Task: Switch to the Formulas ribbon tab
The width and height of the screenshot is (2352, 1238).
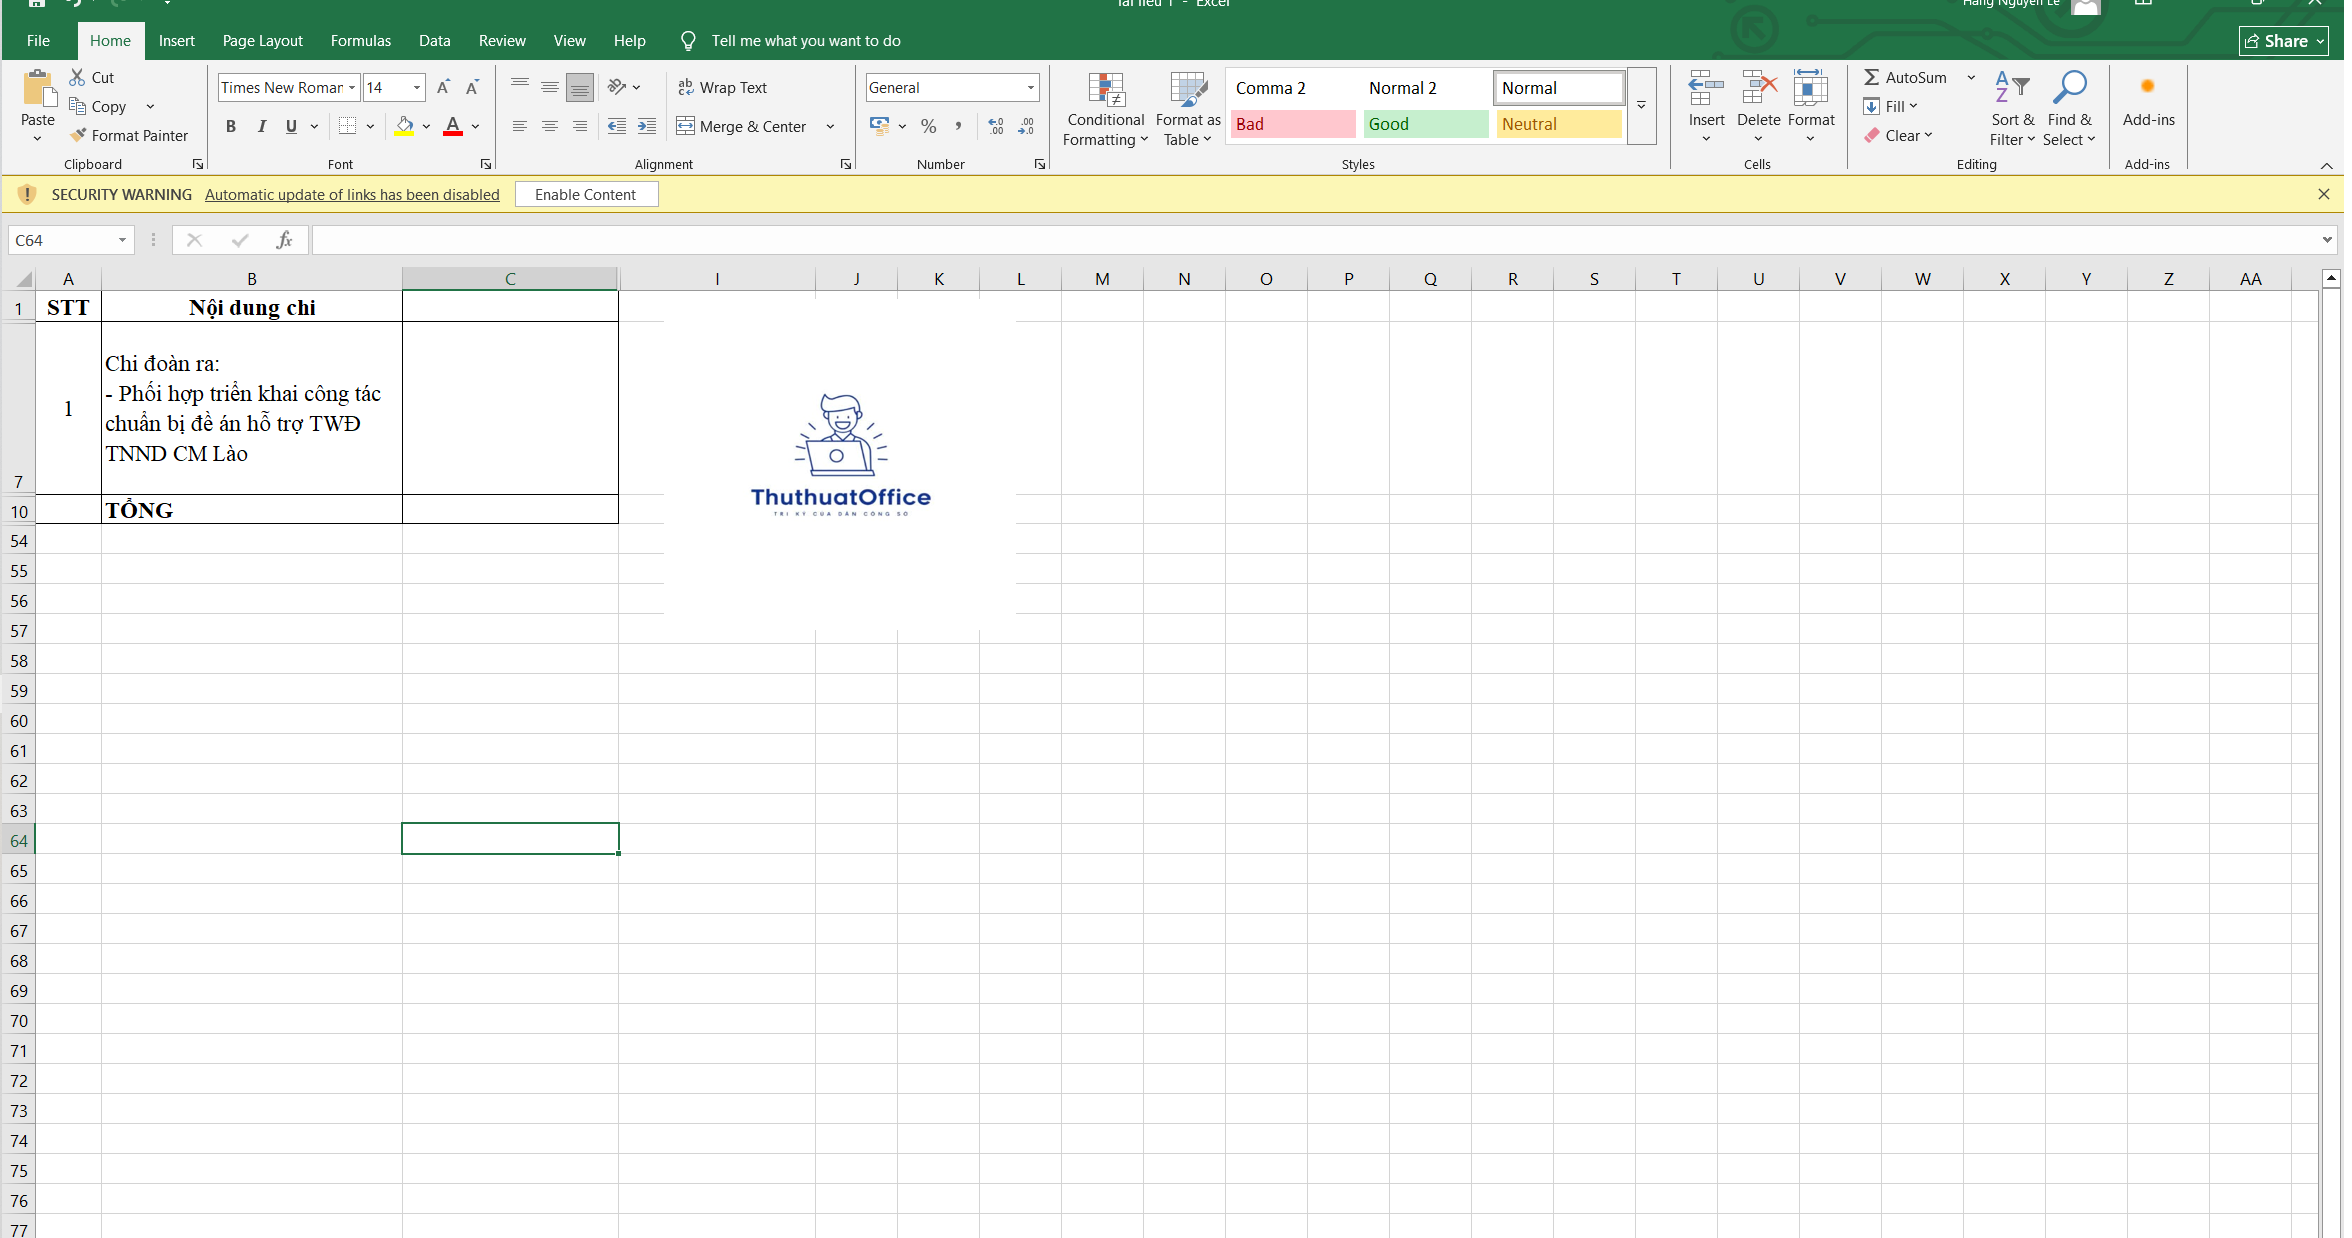Action: (360, 40)
